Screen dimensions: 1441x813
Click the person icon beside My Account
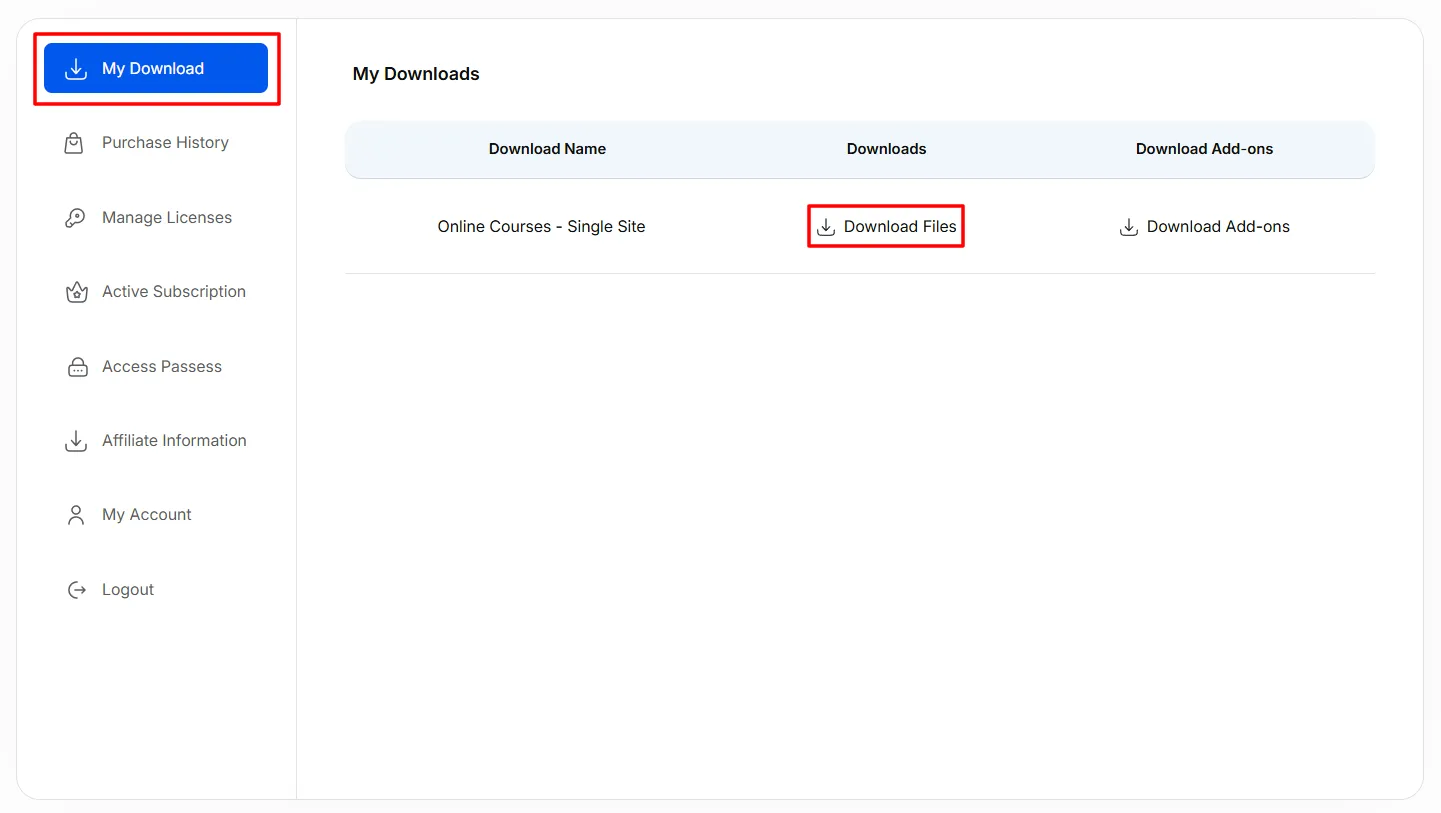click(x=75, y=514)
